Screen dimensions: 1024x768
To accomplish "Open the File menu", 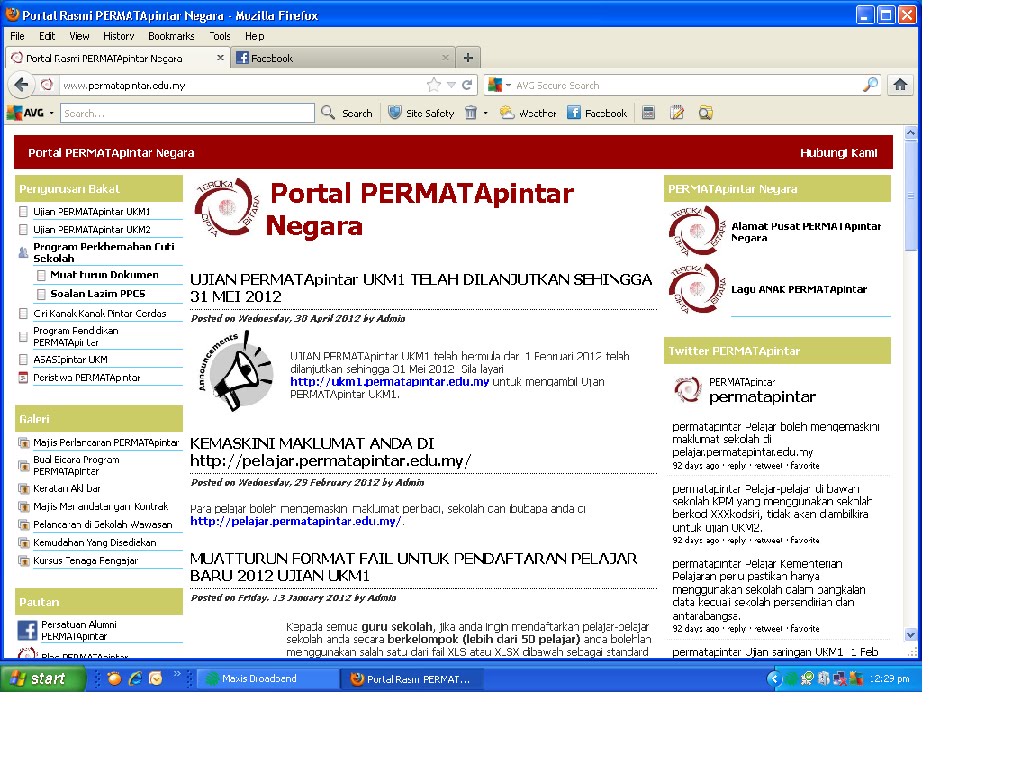I will pyautogui.click(x=18, y=36).
